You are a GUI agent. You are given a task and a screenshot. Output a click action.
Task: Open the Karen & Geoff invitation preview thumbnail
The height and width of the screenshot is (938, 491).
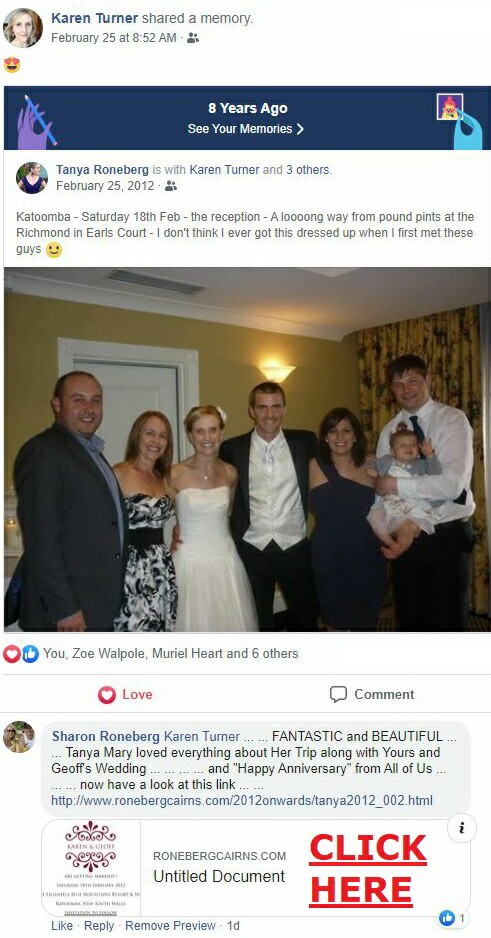pos(91,867)
